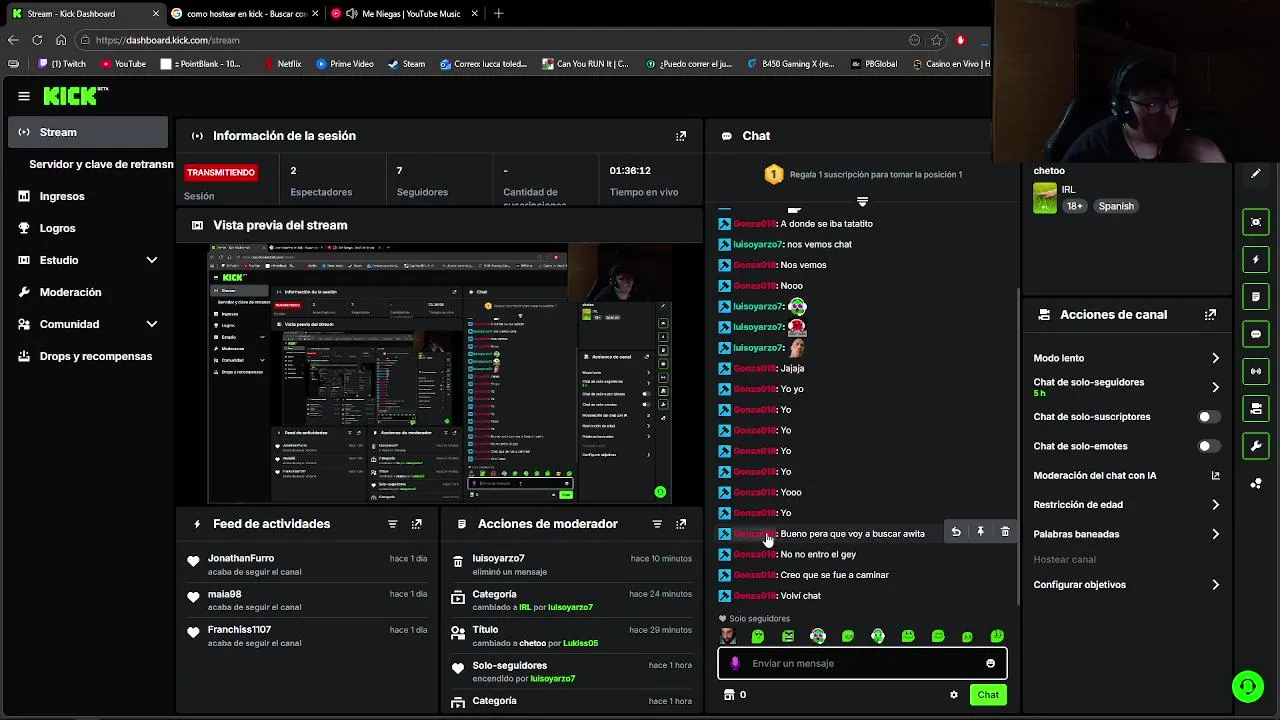Toggle Chat de solo-suscriptores switch
This screenshot has width=1280, height=720.
[x=1209, y=417]
